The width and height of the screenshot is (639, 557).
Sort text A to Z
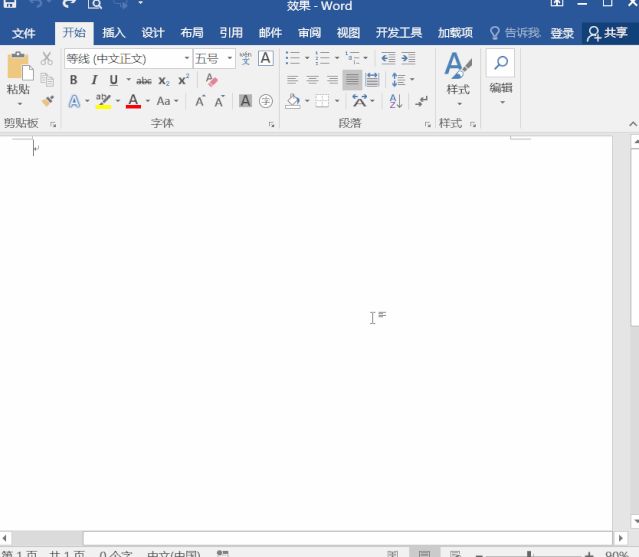pyautogui.click(x=396, y=101)
